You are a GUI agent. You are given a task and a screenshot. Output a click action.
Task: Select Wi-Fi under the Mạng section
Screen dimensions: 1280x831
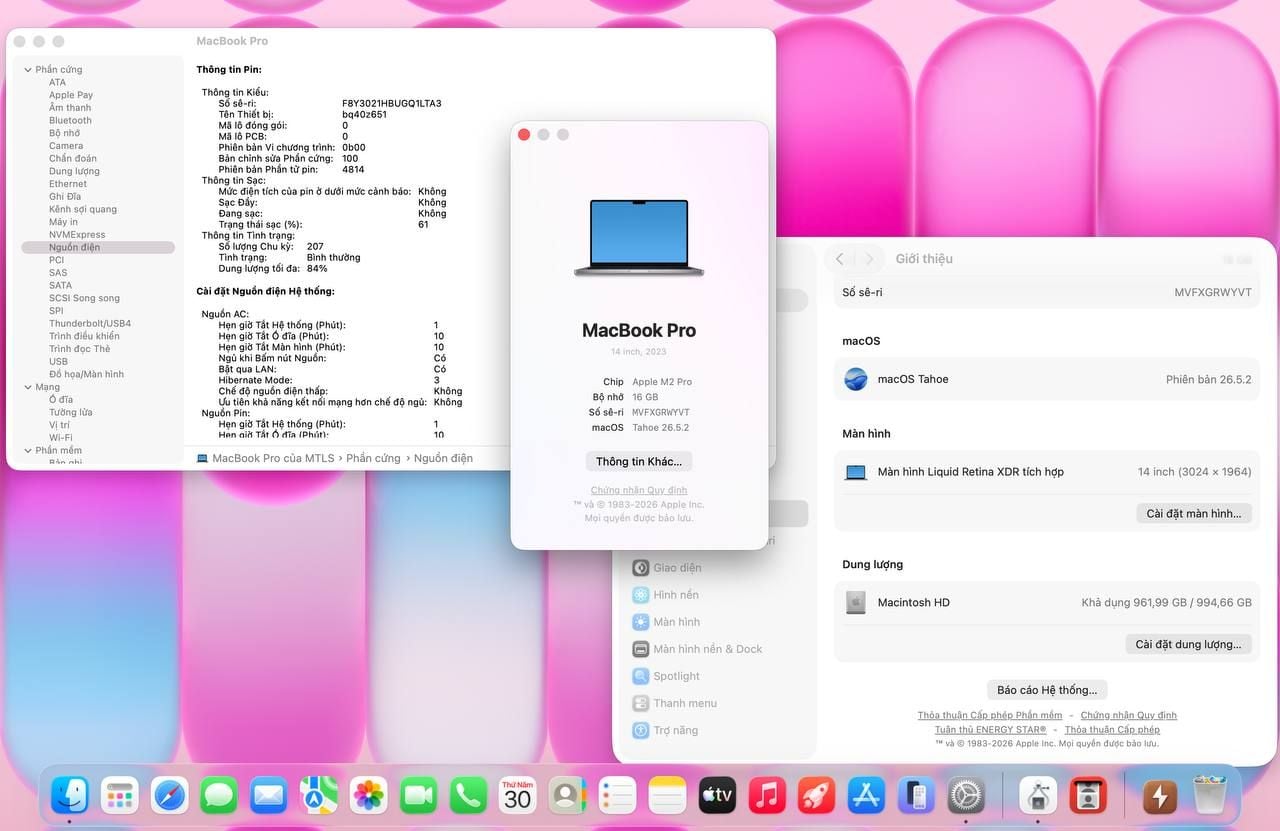coord(61,438)
